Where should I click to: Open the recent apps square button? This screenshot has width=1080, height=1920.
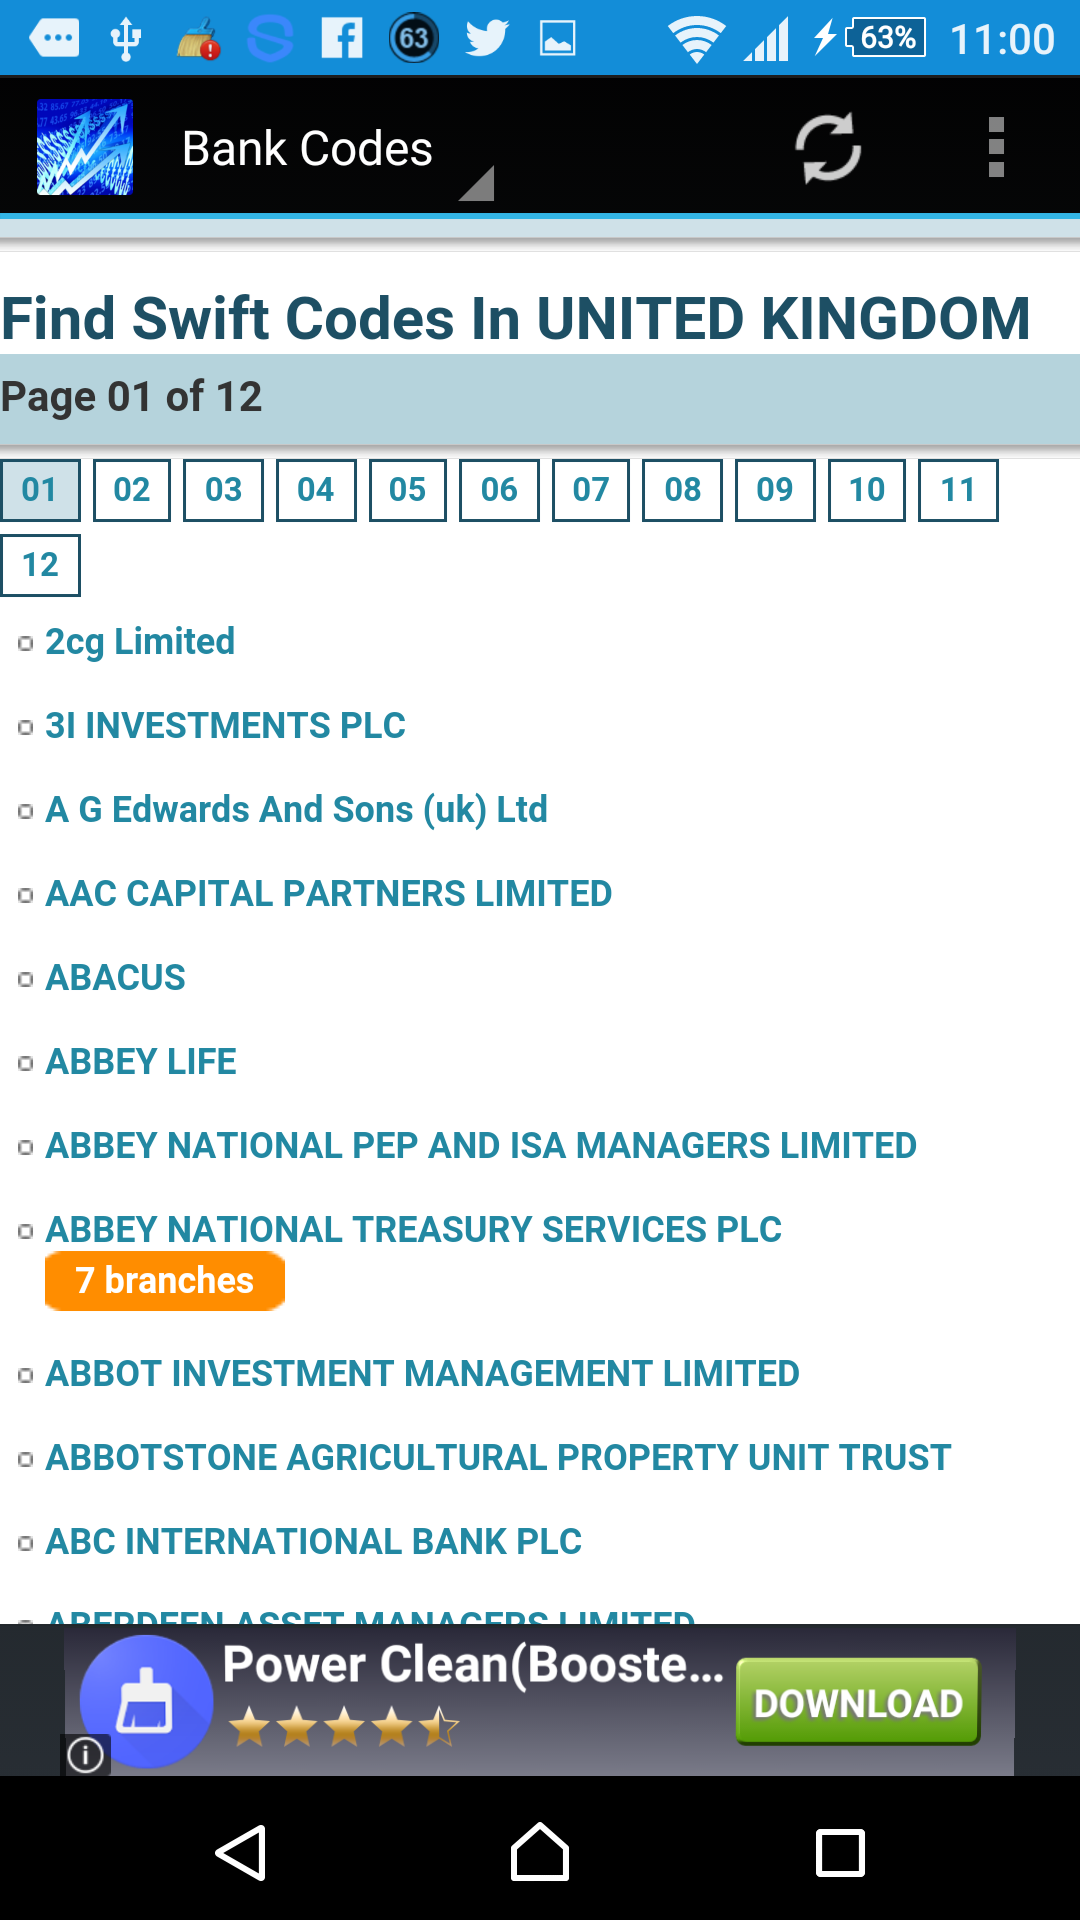840,1853
